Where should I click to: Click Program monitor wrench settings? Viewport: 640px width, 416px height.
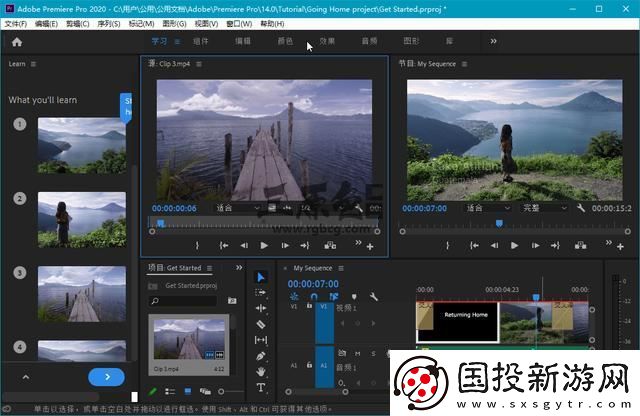[581, 208]
